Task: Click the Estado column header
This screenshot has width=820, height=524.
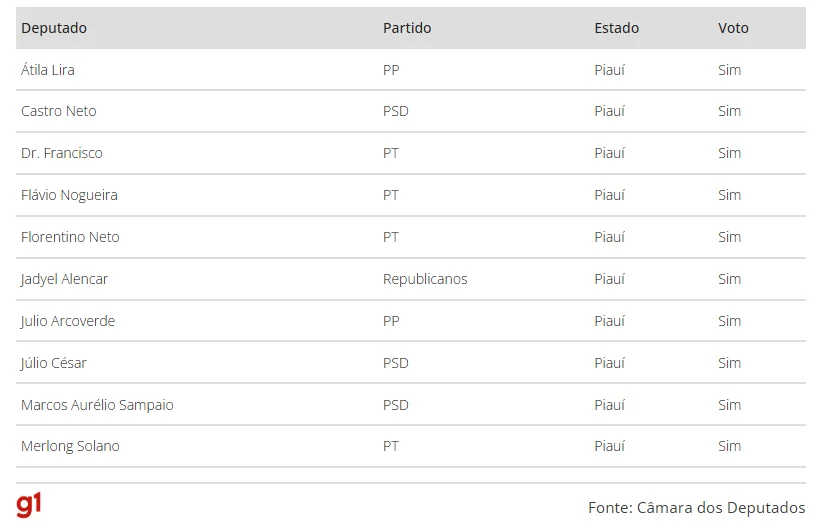Action: pos(617,28)
